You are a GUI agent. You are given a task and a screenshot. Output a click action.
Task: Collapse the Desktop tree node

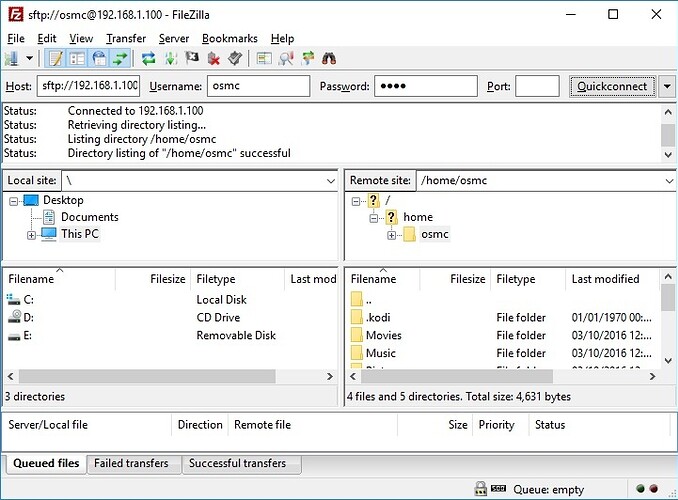pyautogui.click(x=14, y=201)
